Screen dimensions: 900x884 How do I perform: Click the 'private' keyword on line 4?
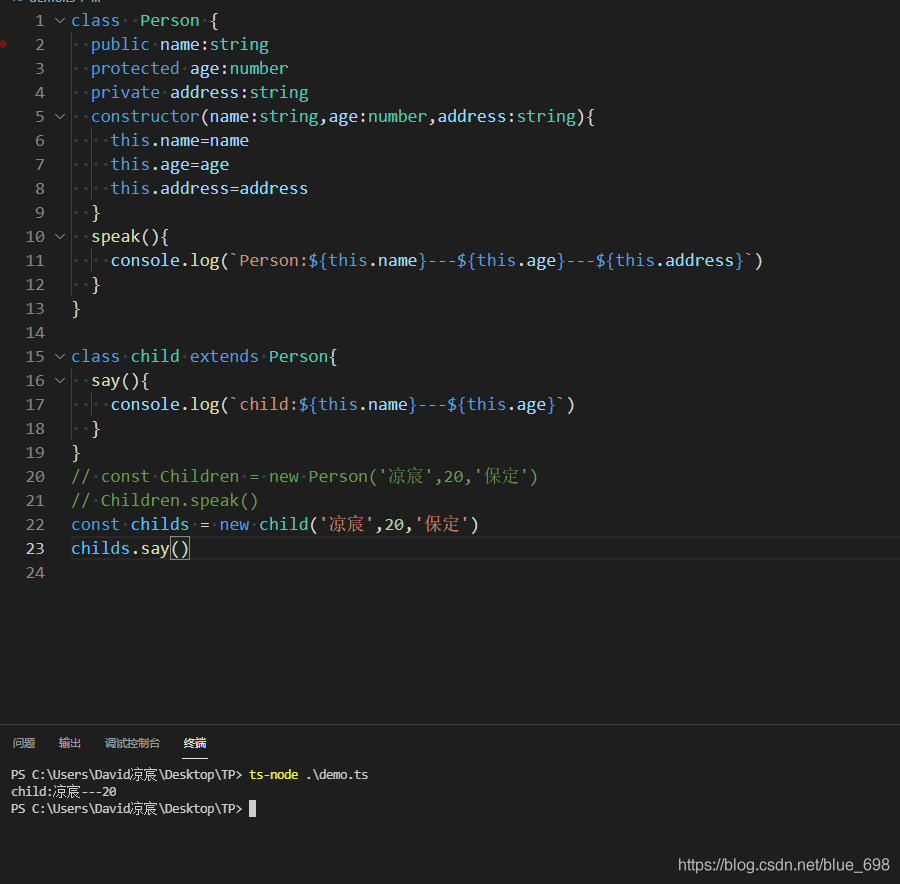click(x=125, y=92)
